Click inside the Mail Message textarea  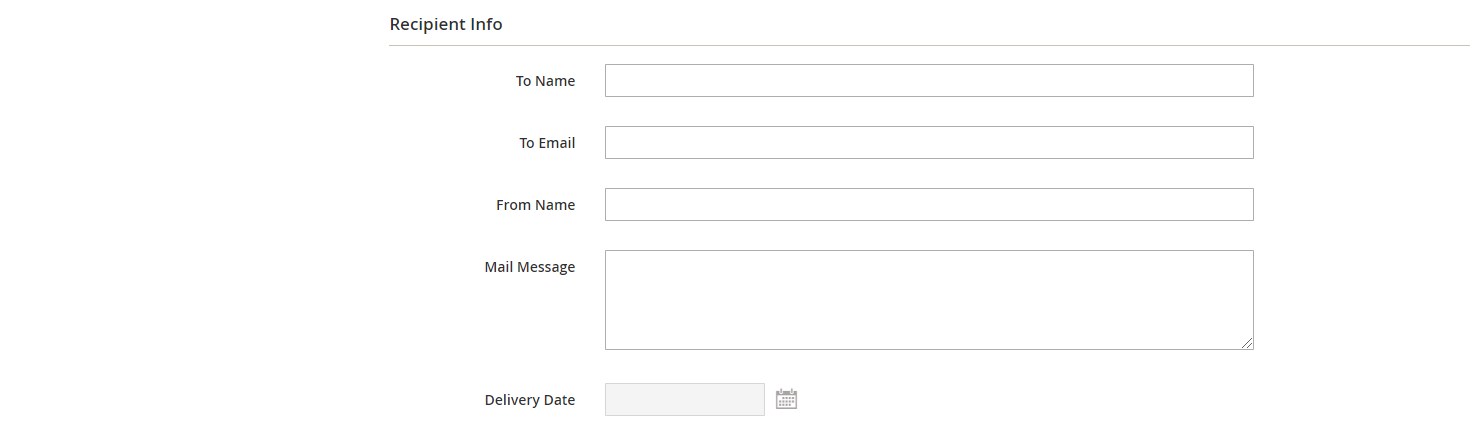click(928, 300)
